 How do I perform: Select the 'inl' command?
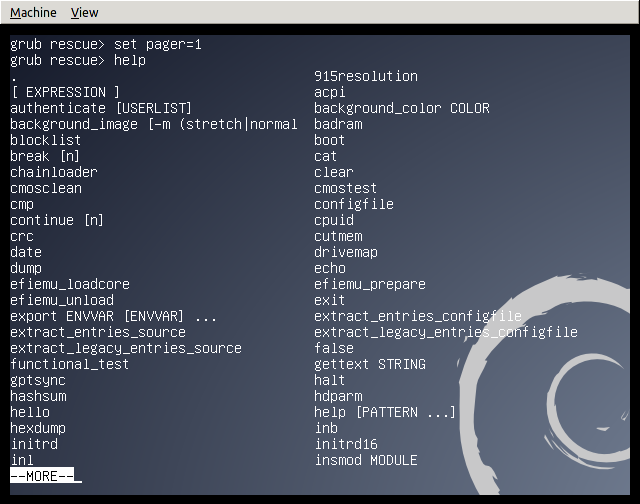(x=22, y=460)
